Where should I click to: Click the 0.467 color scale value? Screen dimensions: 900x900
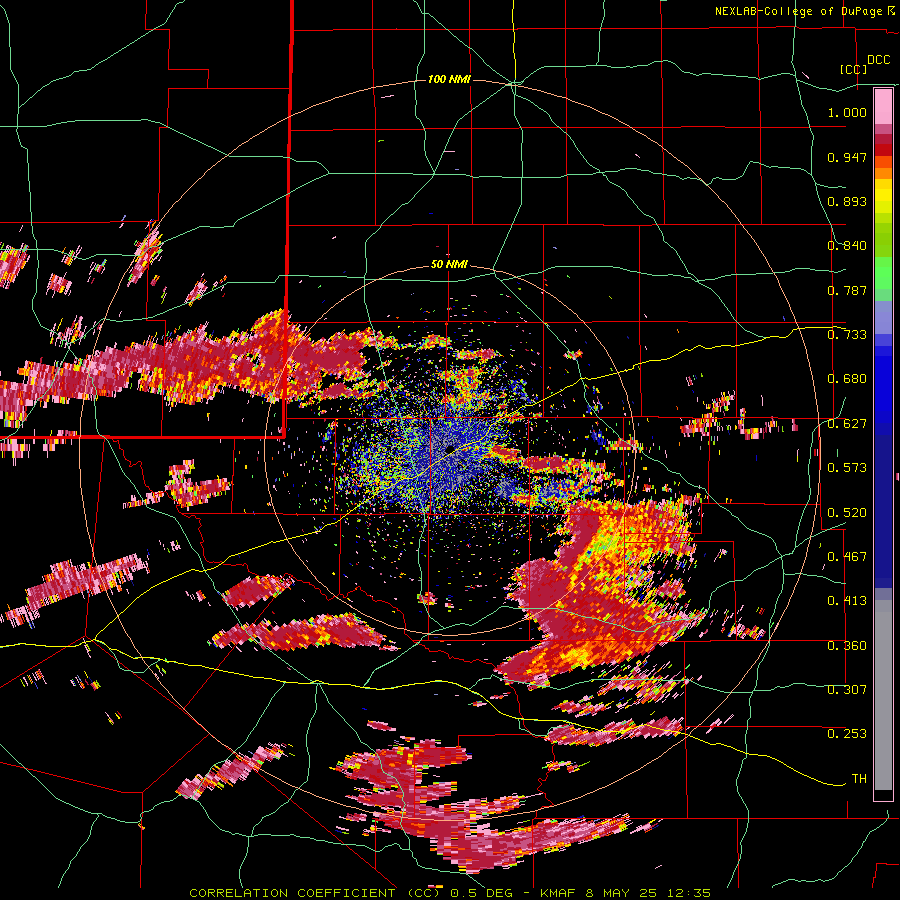point(847,557)
